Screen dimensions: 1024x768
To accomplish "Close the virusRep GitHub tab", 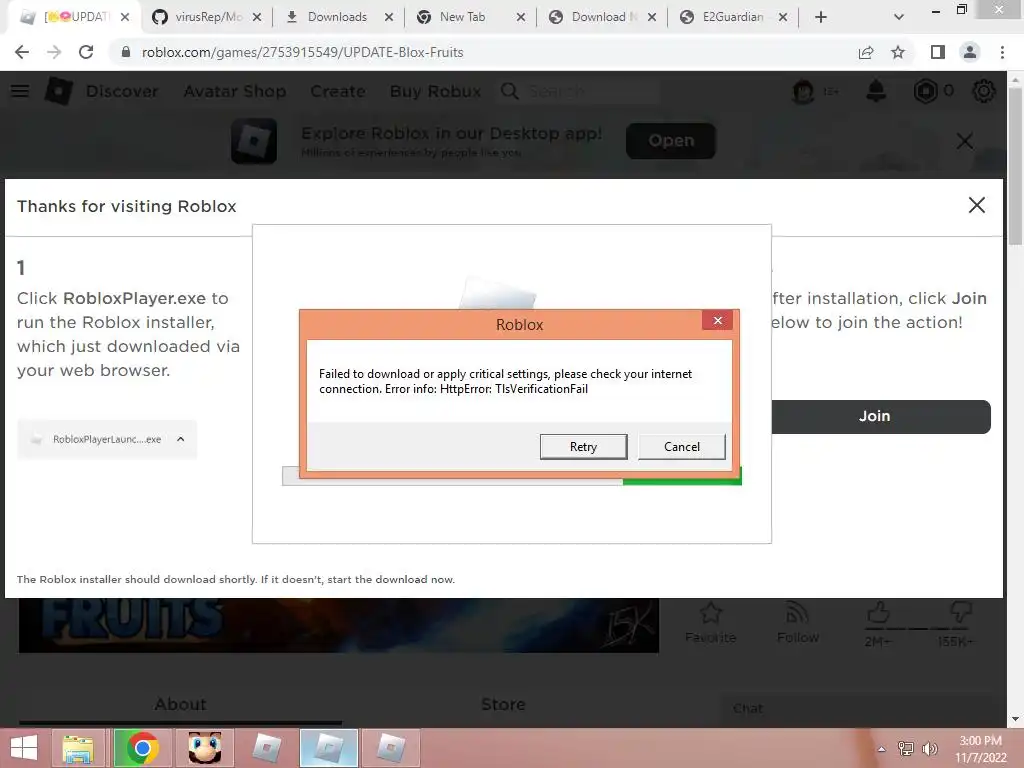I will [257, 17].
